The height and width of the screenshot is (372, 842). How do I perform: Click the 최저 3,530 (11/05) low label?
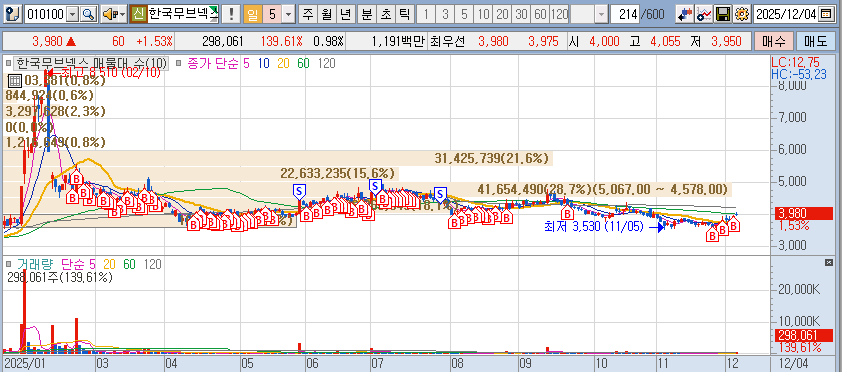593,227
